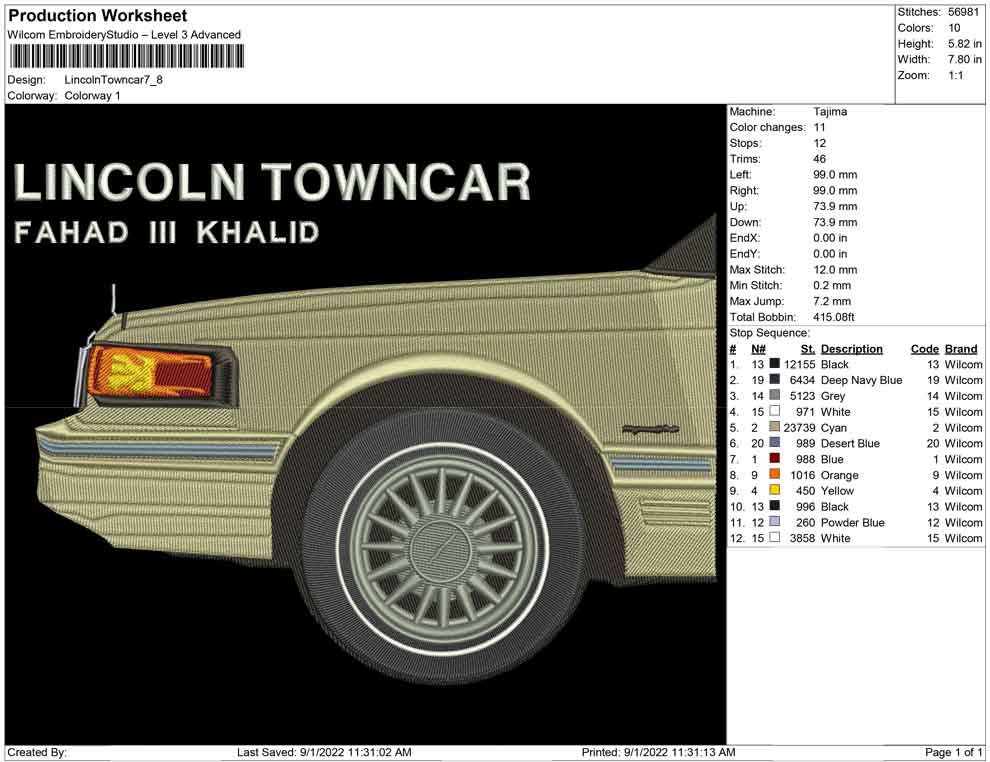
Task: Click the 'Yellow' description text
Action: click(x=837, y=491)
